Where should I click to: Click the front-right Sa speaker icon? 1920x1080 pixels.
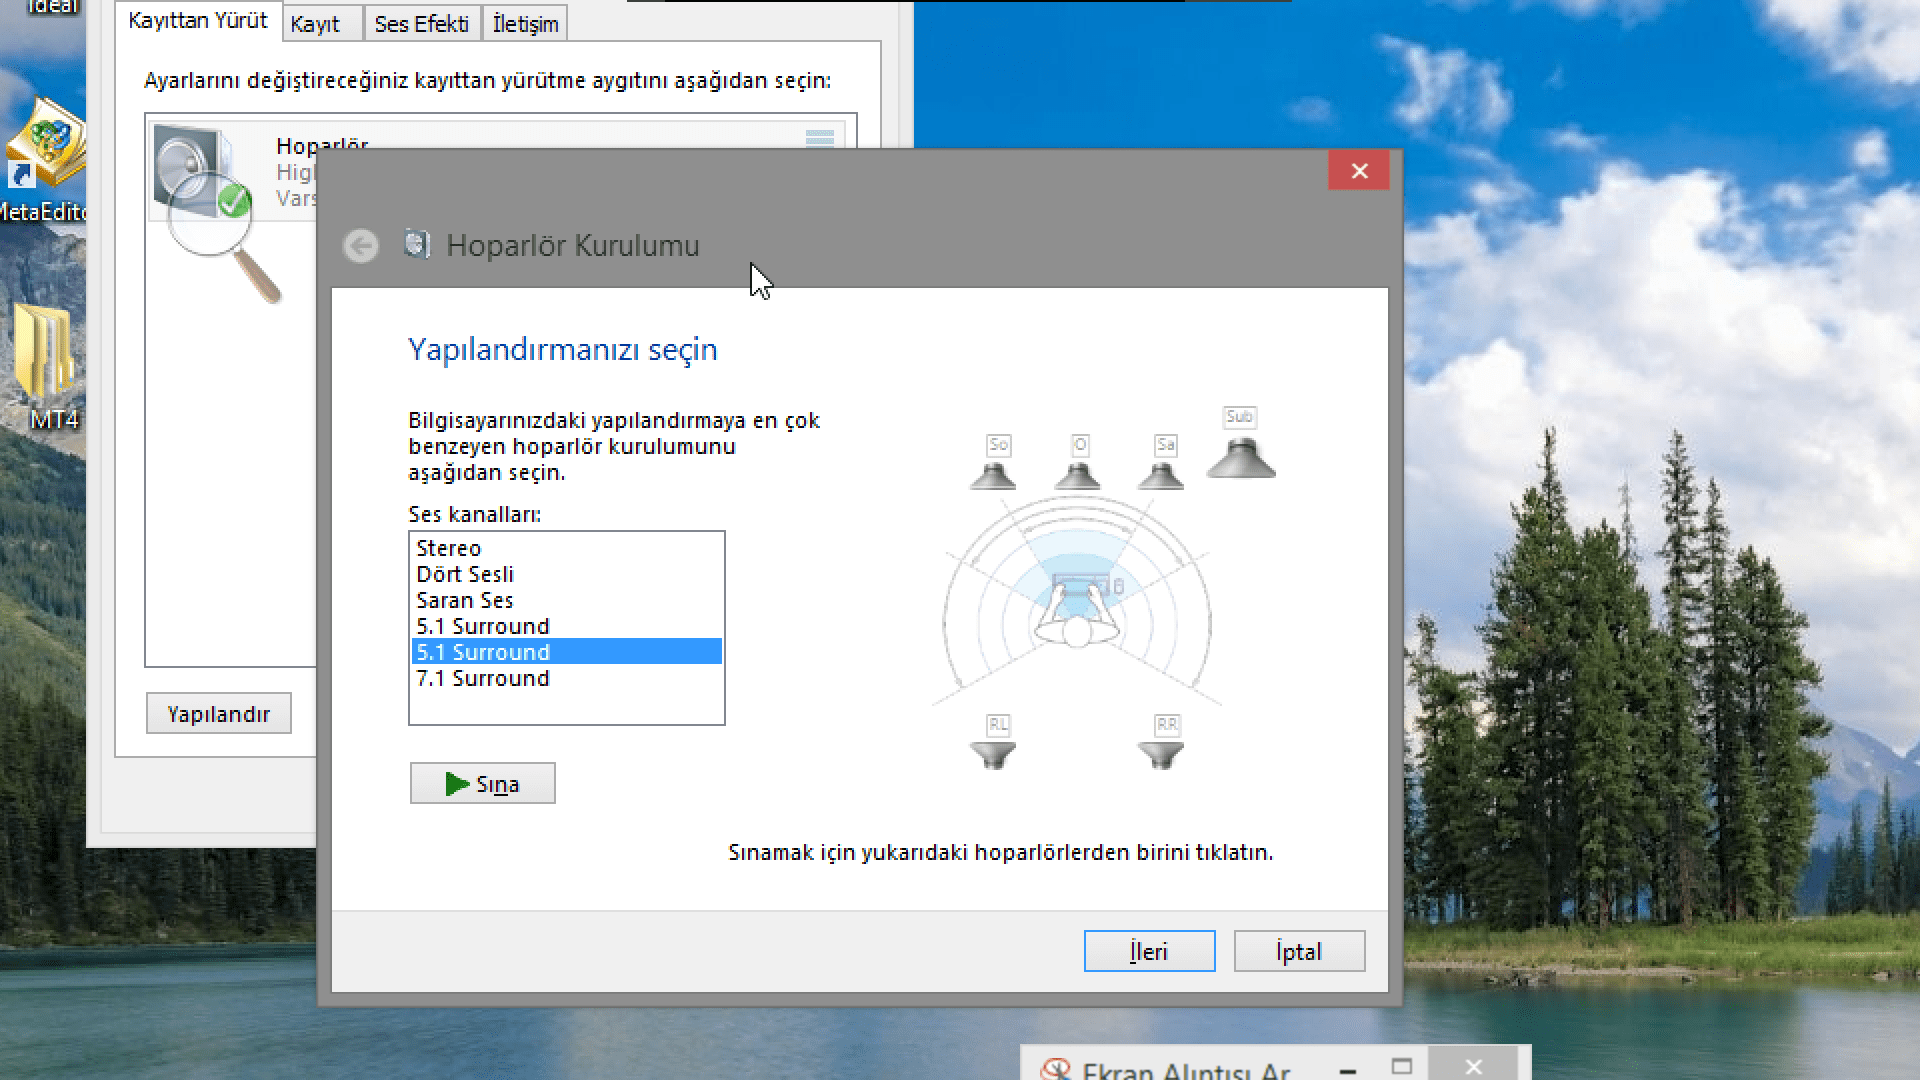pos(1161,474)
